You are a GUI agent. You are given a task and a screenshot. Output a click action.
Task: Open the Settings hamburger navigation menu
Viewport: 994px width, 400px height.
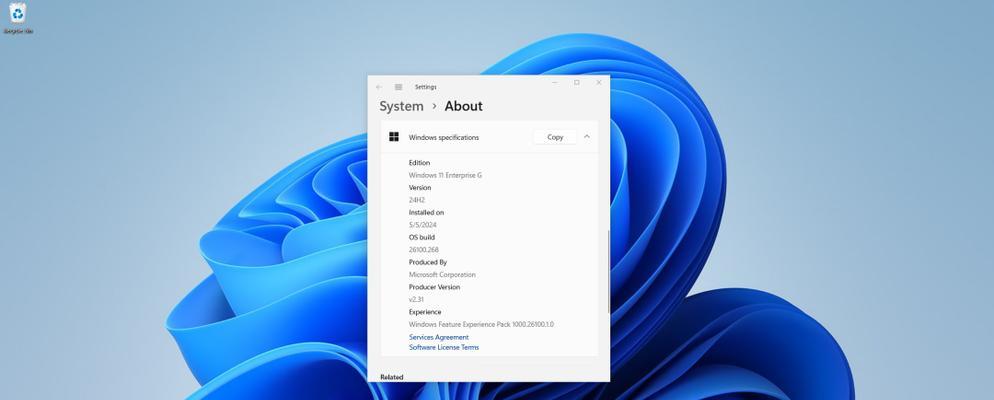[x=398, y=87]
